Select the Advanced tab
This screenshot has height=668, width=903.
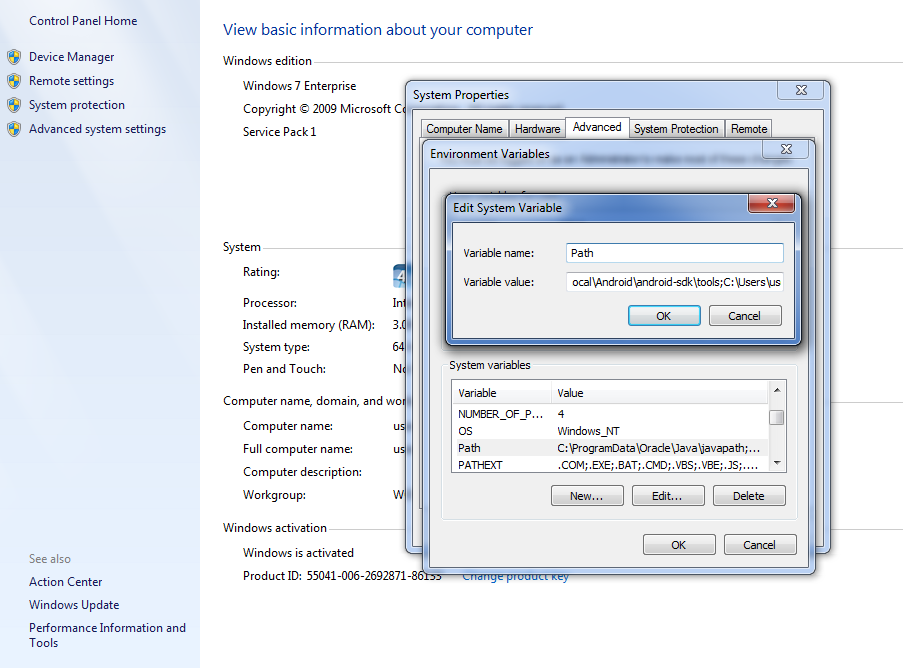(597, 127)
